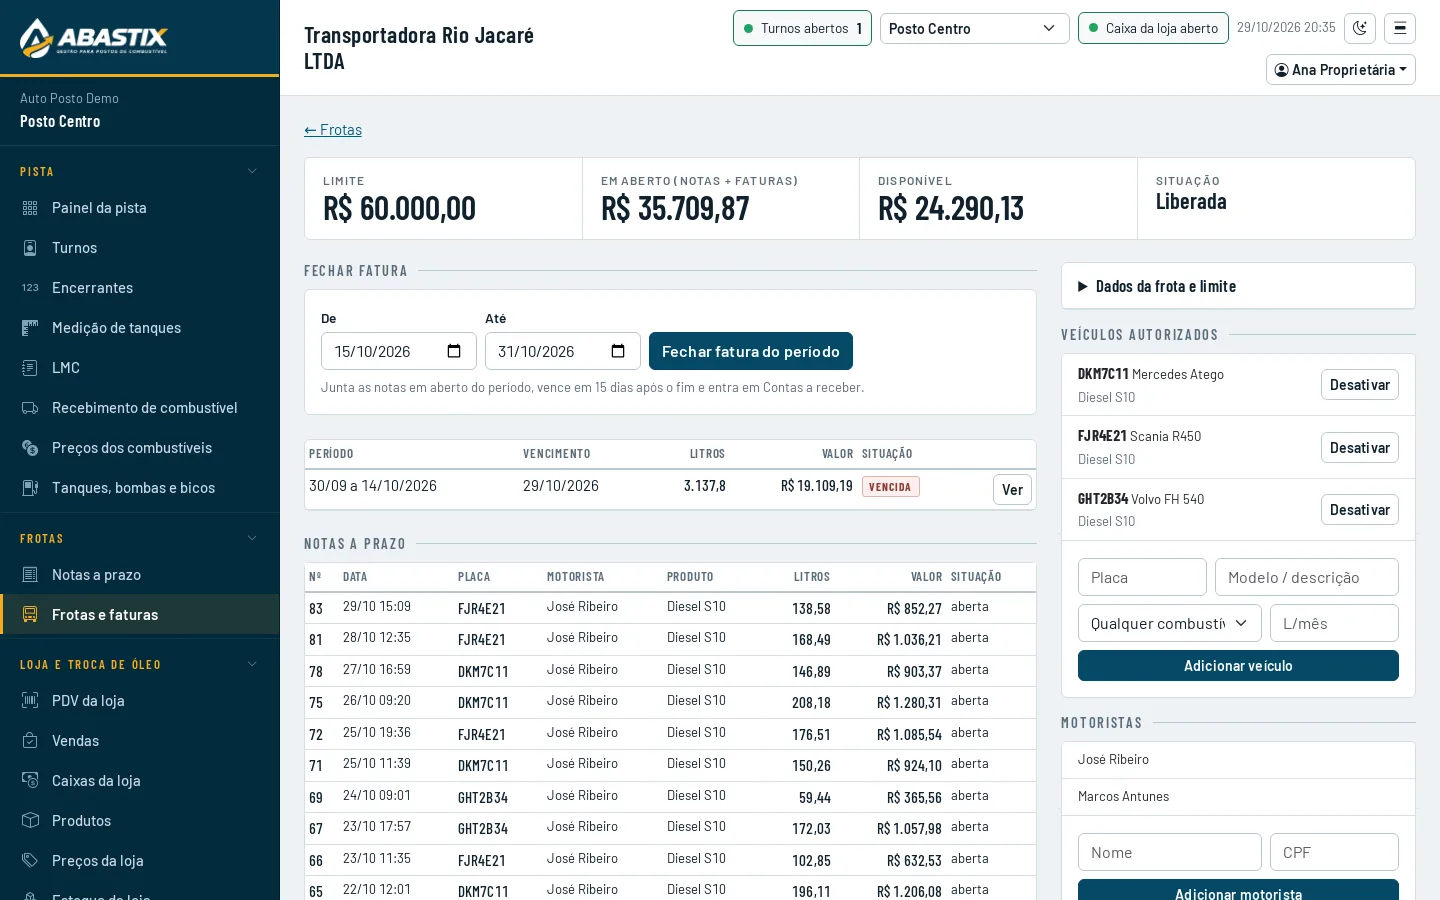Focus the motorista Nome field
The image size is (1440, 900).
click(1170, 852)
